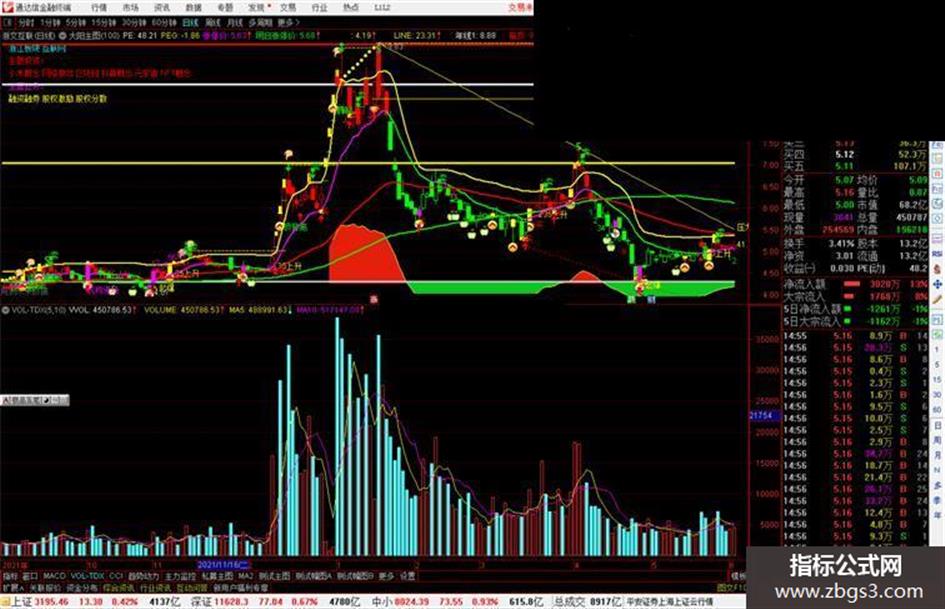Screen dimensions: 945x609
Task: Expand 更多 in bottom indicator tabs
Action: coord(386,576)
